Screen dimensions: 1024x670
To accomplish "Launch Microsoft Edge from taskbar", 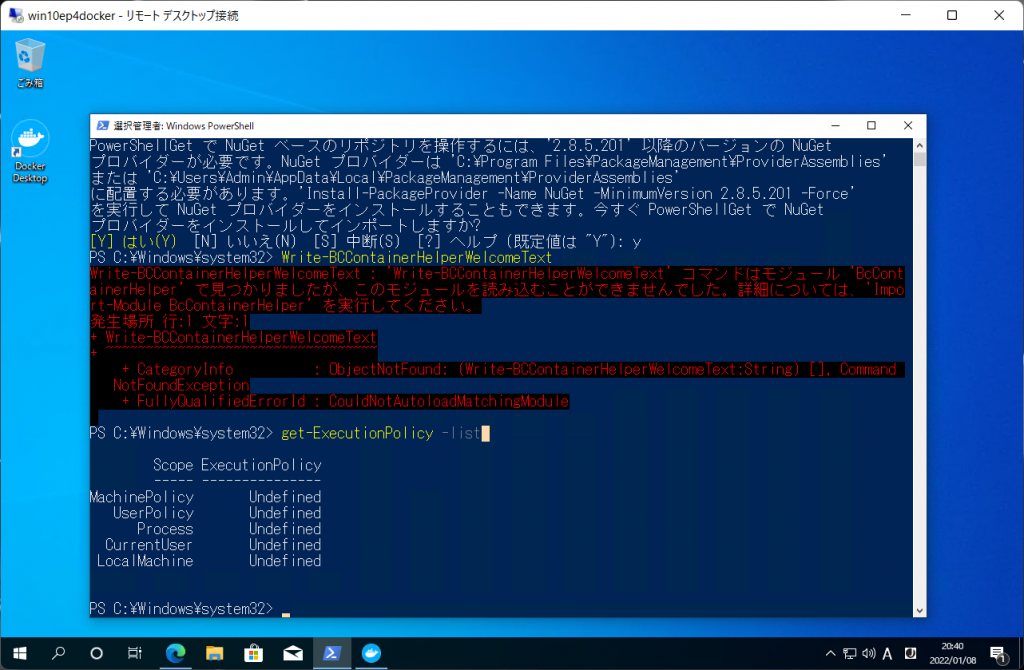I will [175, 653].
